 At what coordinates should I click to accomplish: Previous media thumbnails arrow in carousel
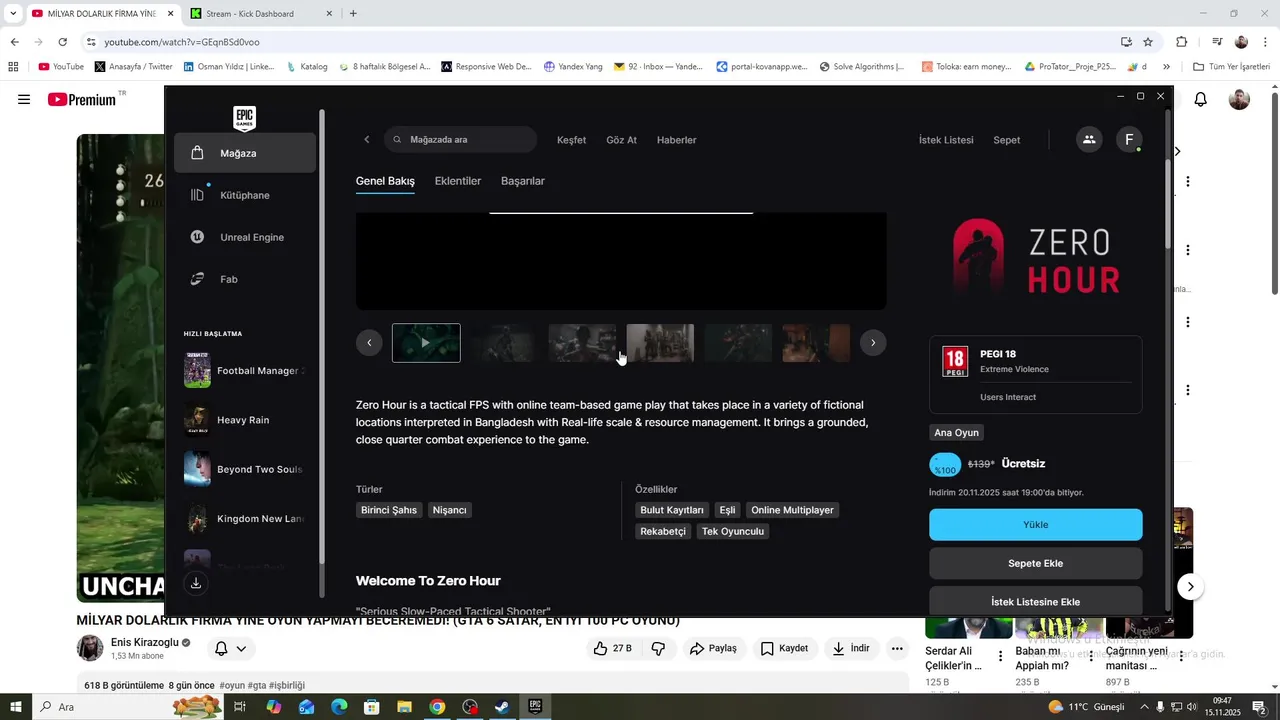pyautogui.click(x=369, y=343)
